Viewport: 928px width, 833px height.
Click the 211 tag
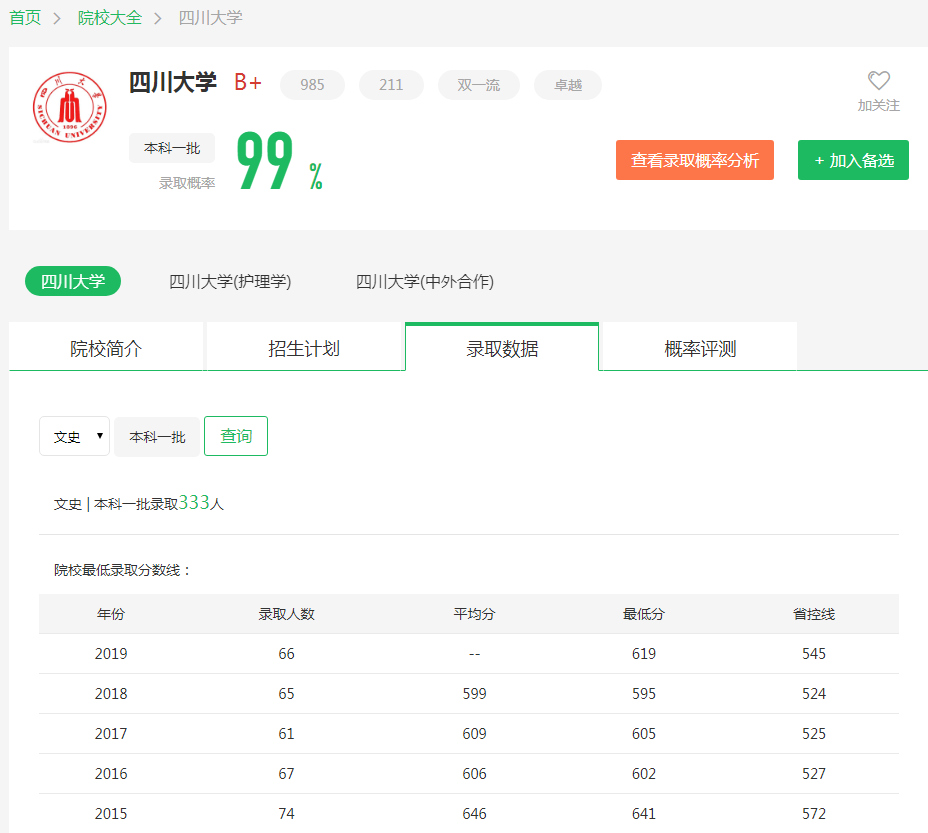click(x=391, y=85)
